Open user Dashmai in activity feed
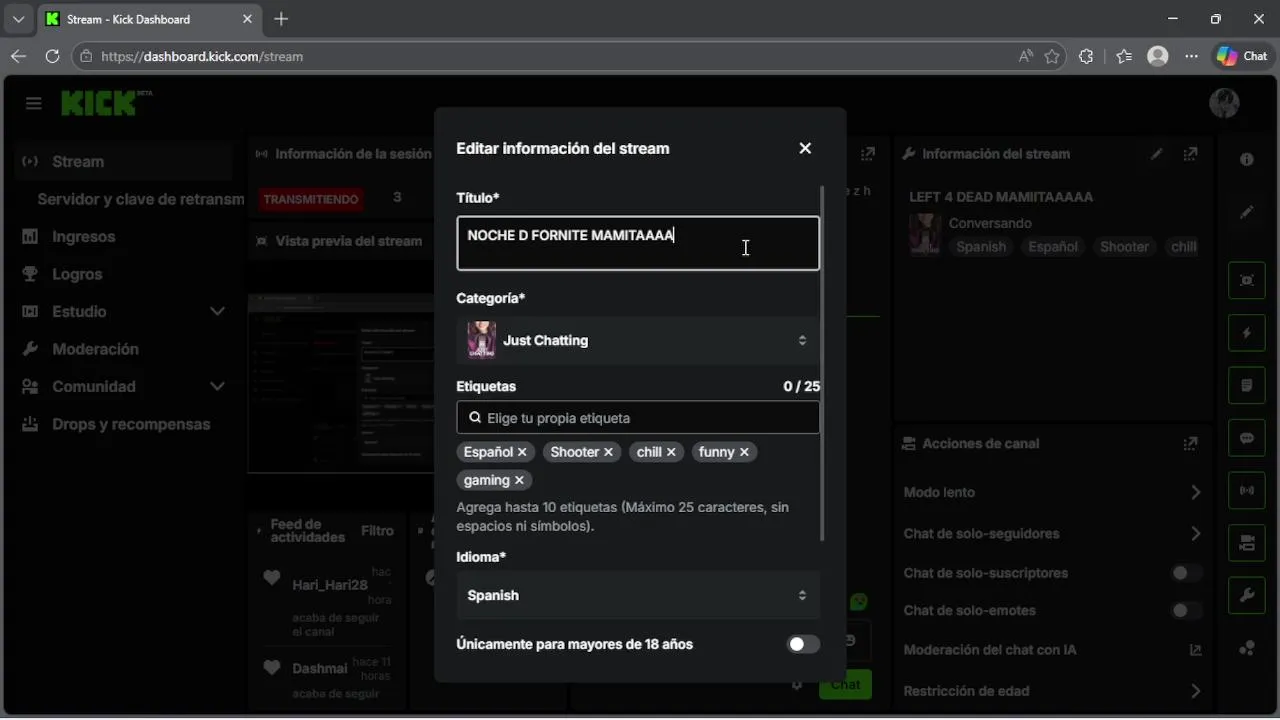 320,668
